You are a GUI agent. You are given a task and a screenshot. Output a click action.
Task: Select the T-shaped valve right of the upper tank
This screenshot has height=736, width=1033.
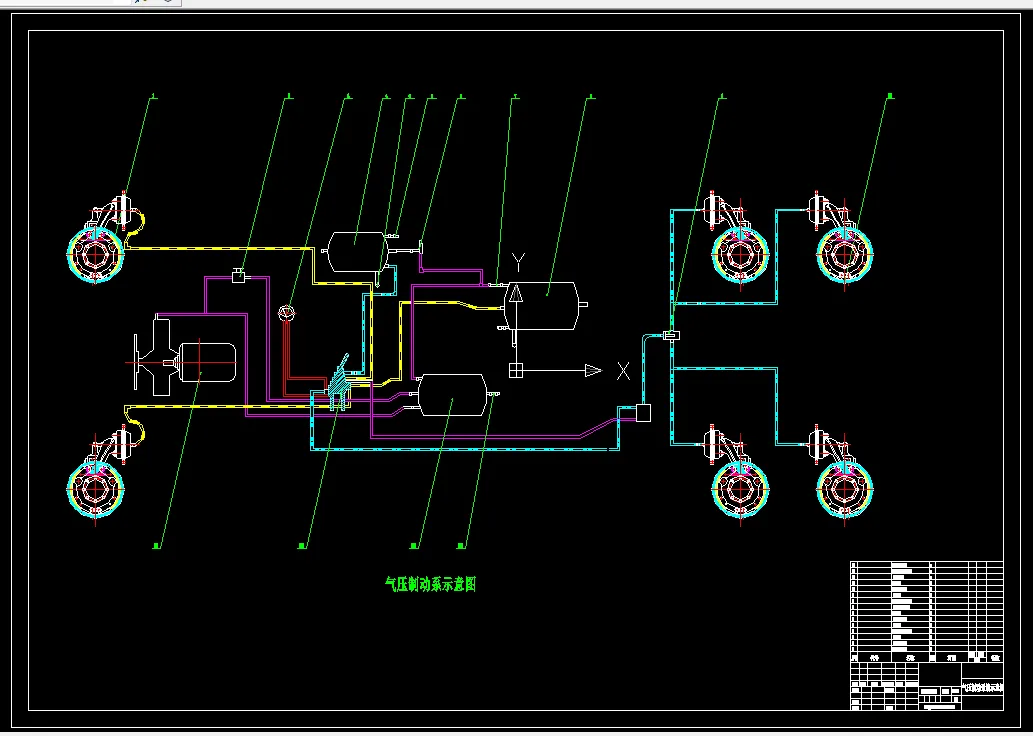click(x=420, y=248)
